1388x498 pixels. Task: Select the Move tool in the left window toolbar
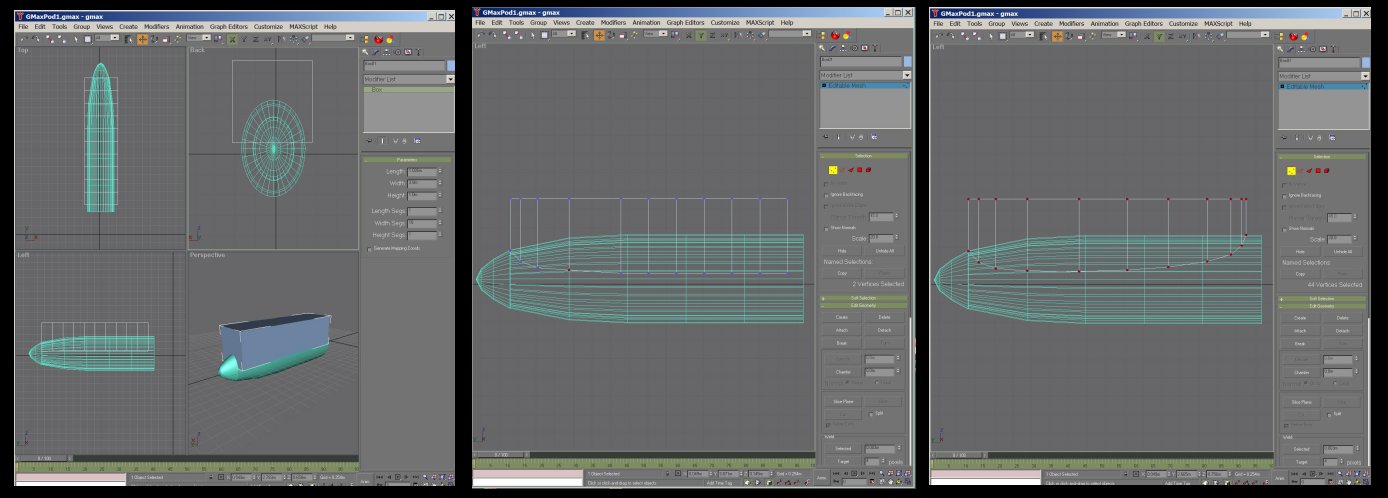pyautogui.click(x=141, y=38)
